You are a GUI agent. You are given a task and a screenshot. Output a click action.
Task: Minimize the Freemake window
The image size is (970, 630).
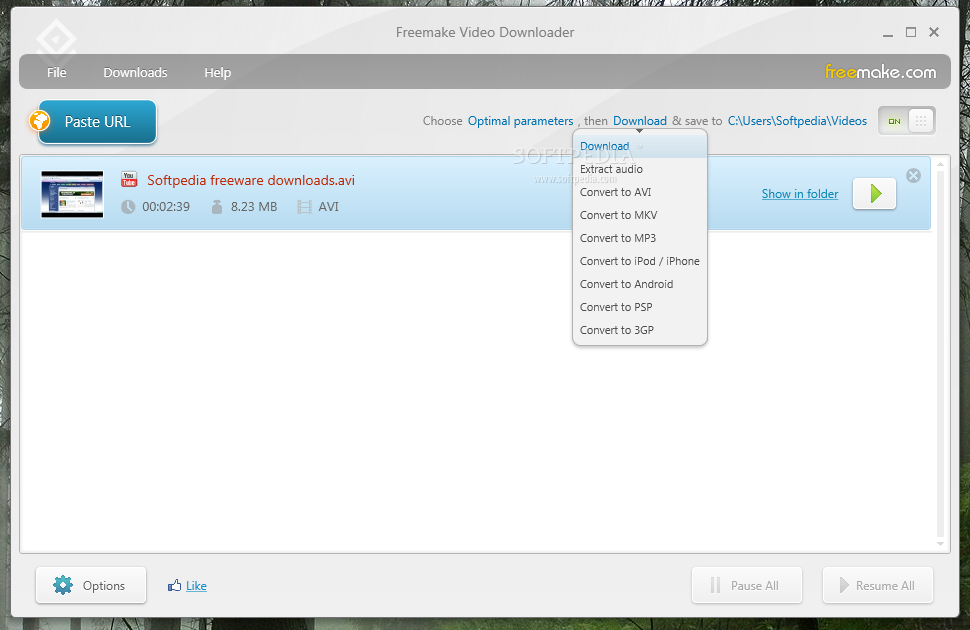point(888,33)
